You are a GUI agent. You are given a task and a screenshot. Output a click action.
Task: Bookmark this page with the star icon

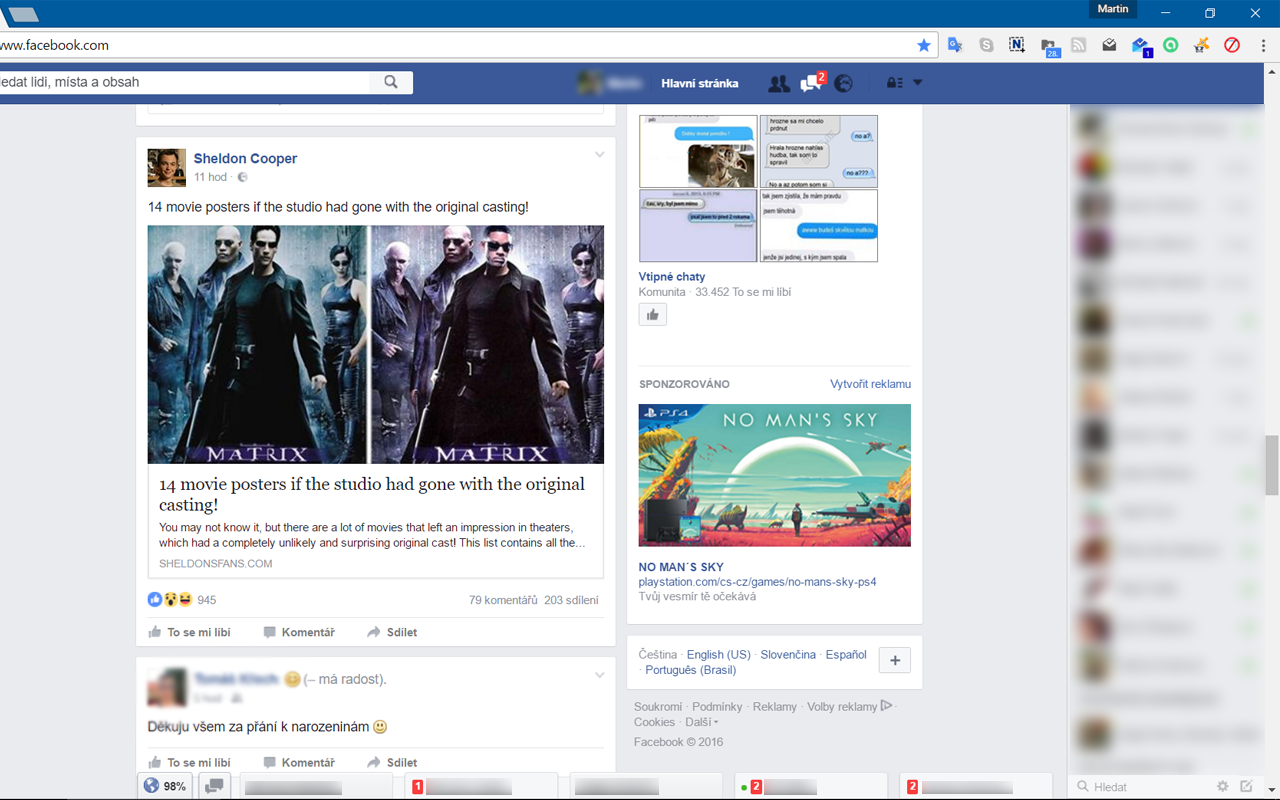[x=924, y=45]
